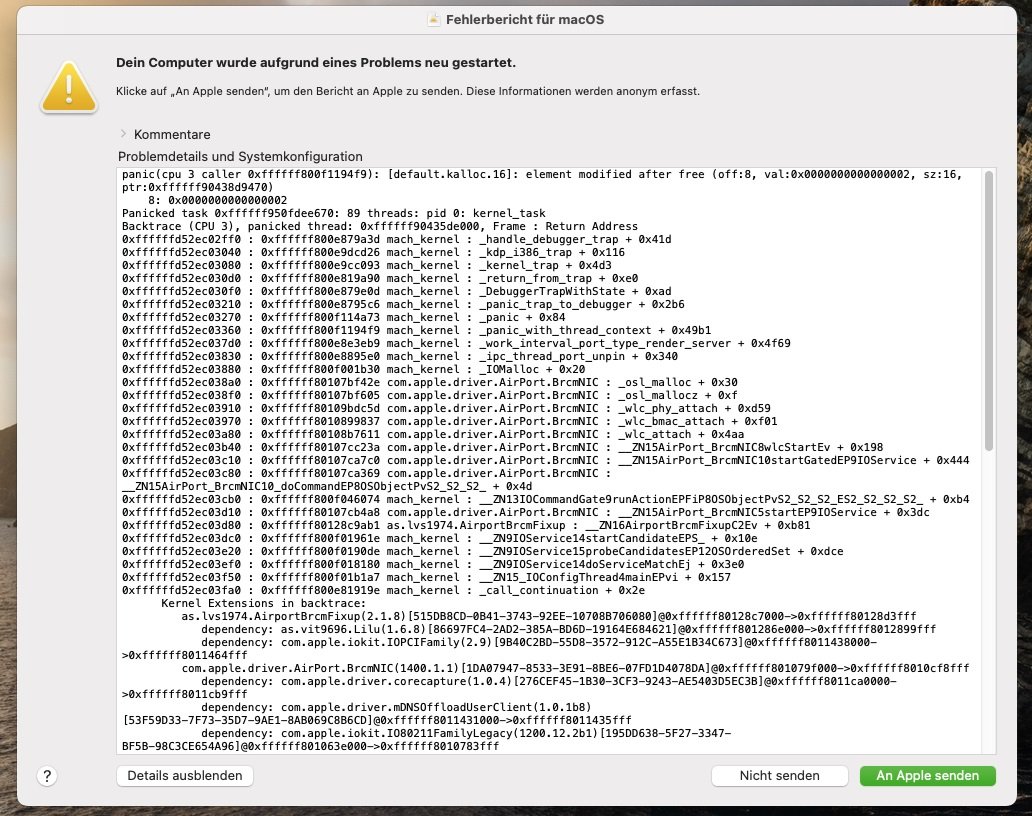This screenshot has width=1032, height=816.
Task: Expand the Kommentare section
Action: (x=123, y=134)
